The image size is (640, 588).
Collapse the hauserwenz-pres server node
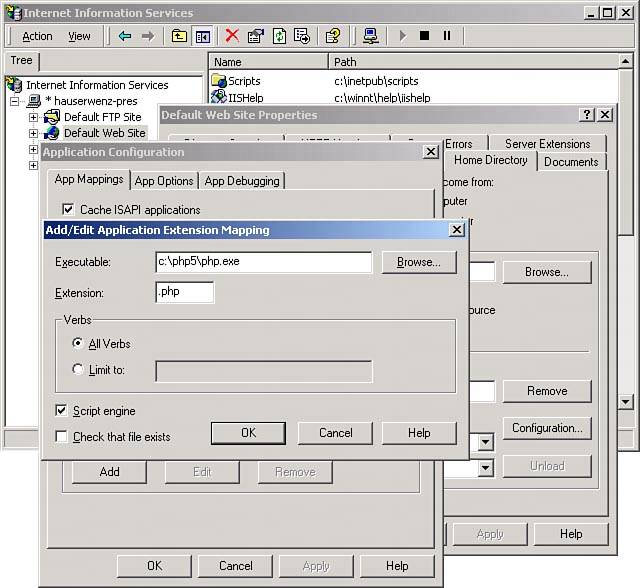point(16,101)
